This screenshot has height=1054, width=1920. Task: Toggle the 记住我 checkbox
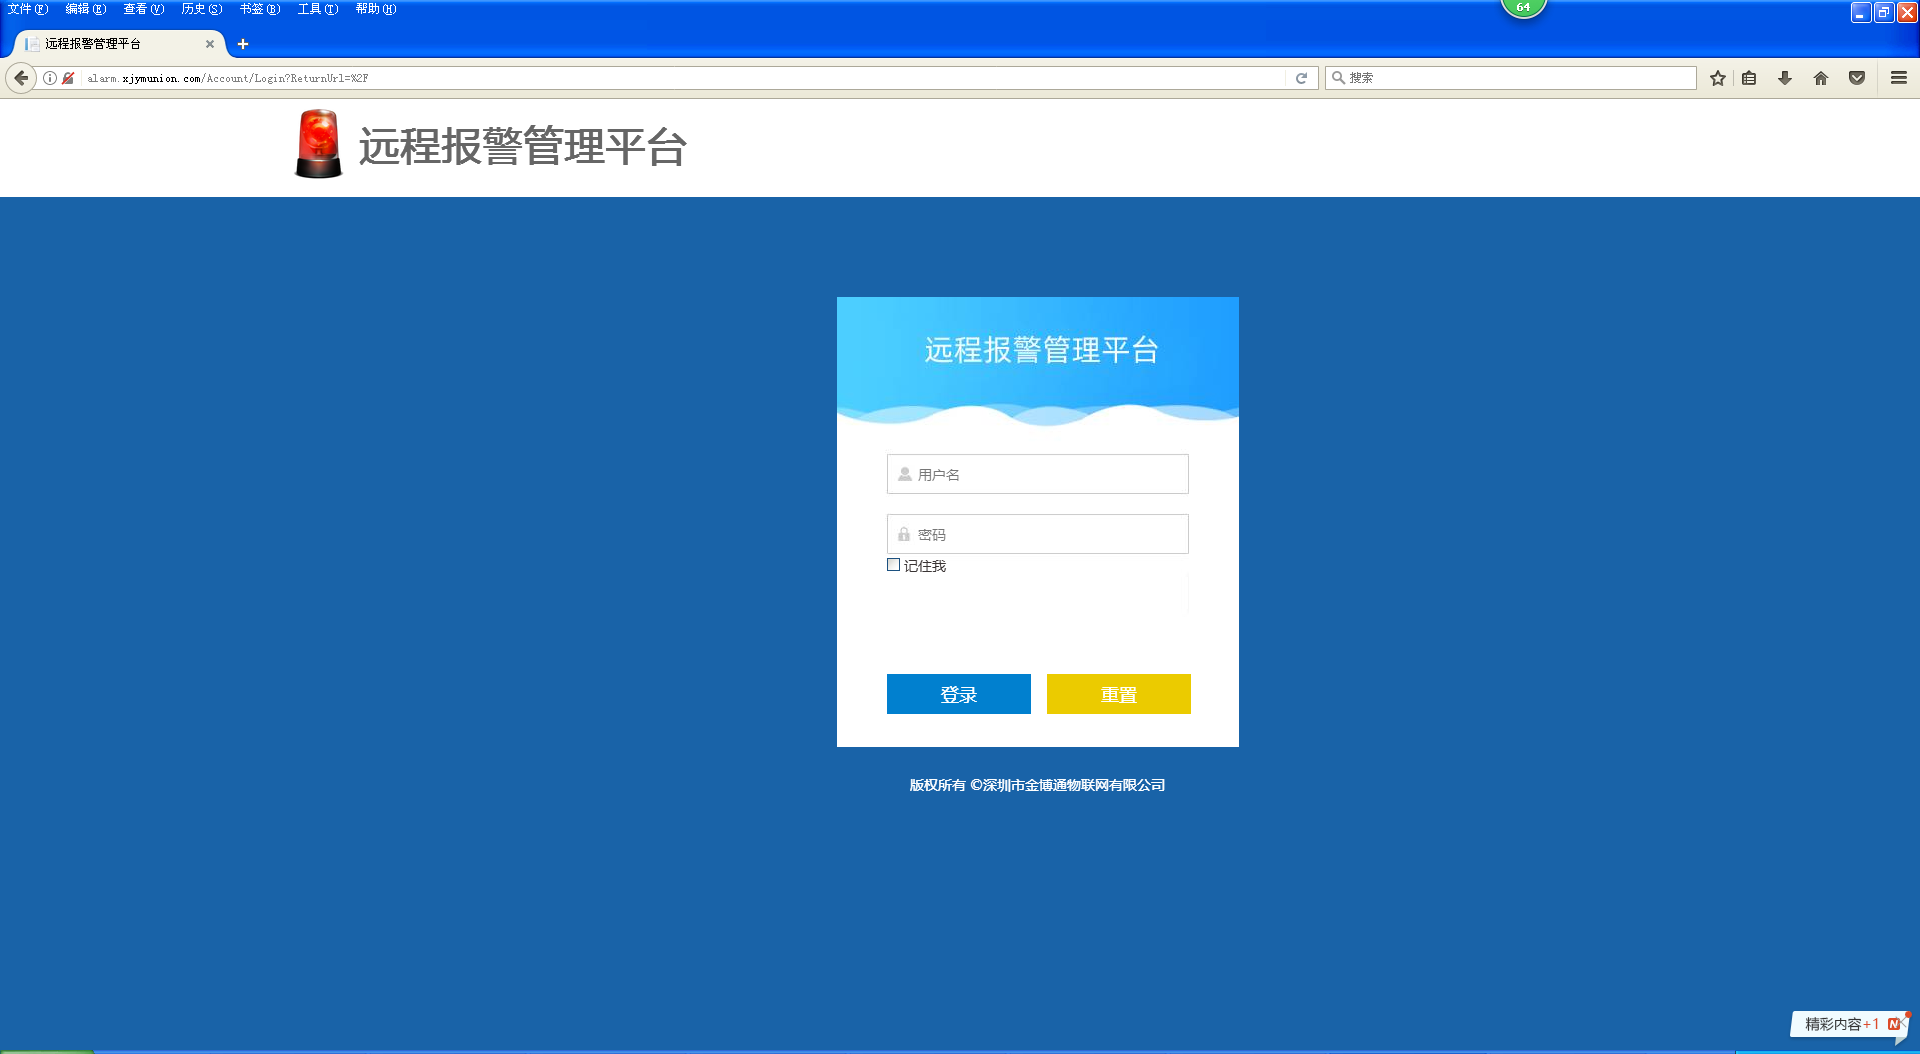[894, 565]
